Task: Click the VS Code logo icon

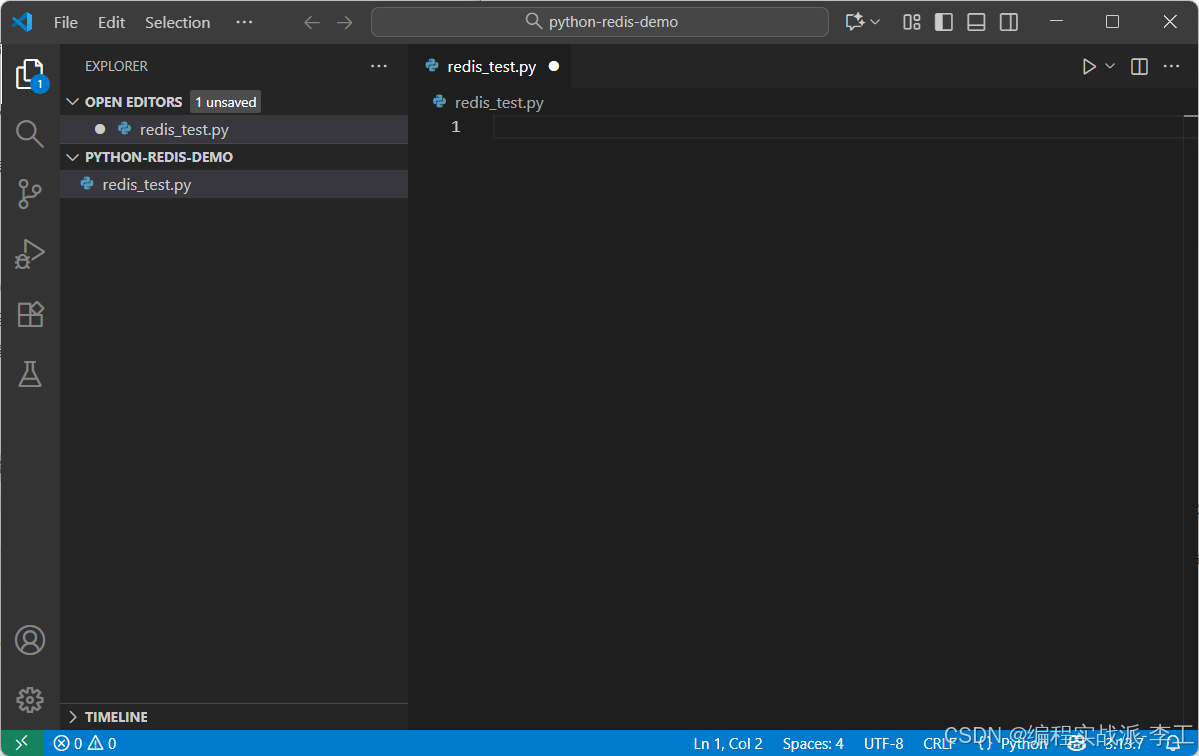Action: pos(22,21)
